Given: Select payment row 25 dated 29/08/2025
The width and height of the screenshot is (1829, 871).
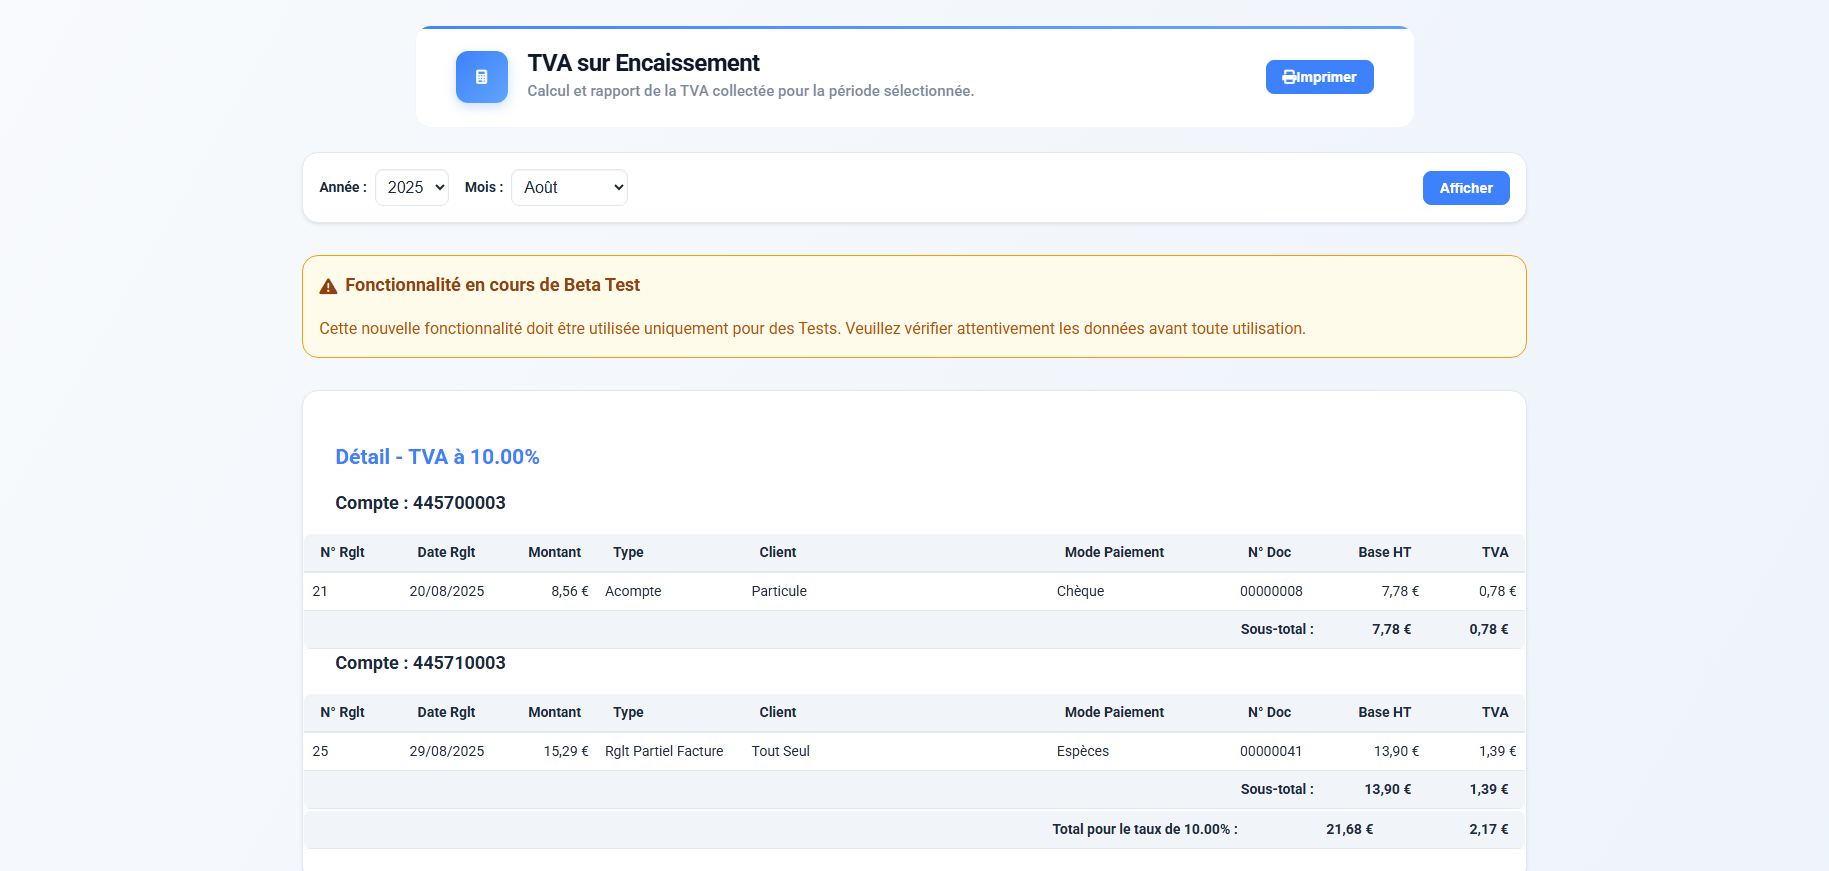Looking at the screenshot, I should [x=446, y=751].
